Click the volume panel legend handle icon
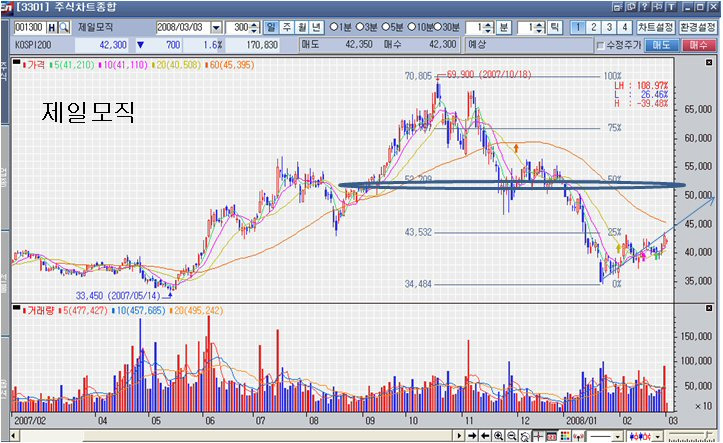This screenshot has width=723, height=443. click(x=17, y=307)
